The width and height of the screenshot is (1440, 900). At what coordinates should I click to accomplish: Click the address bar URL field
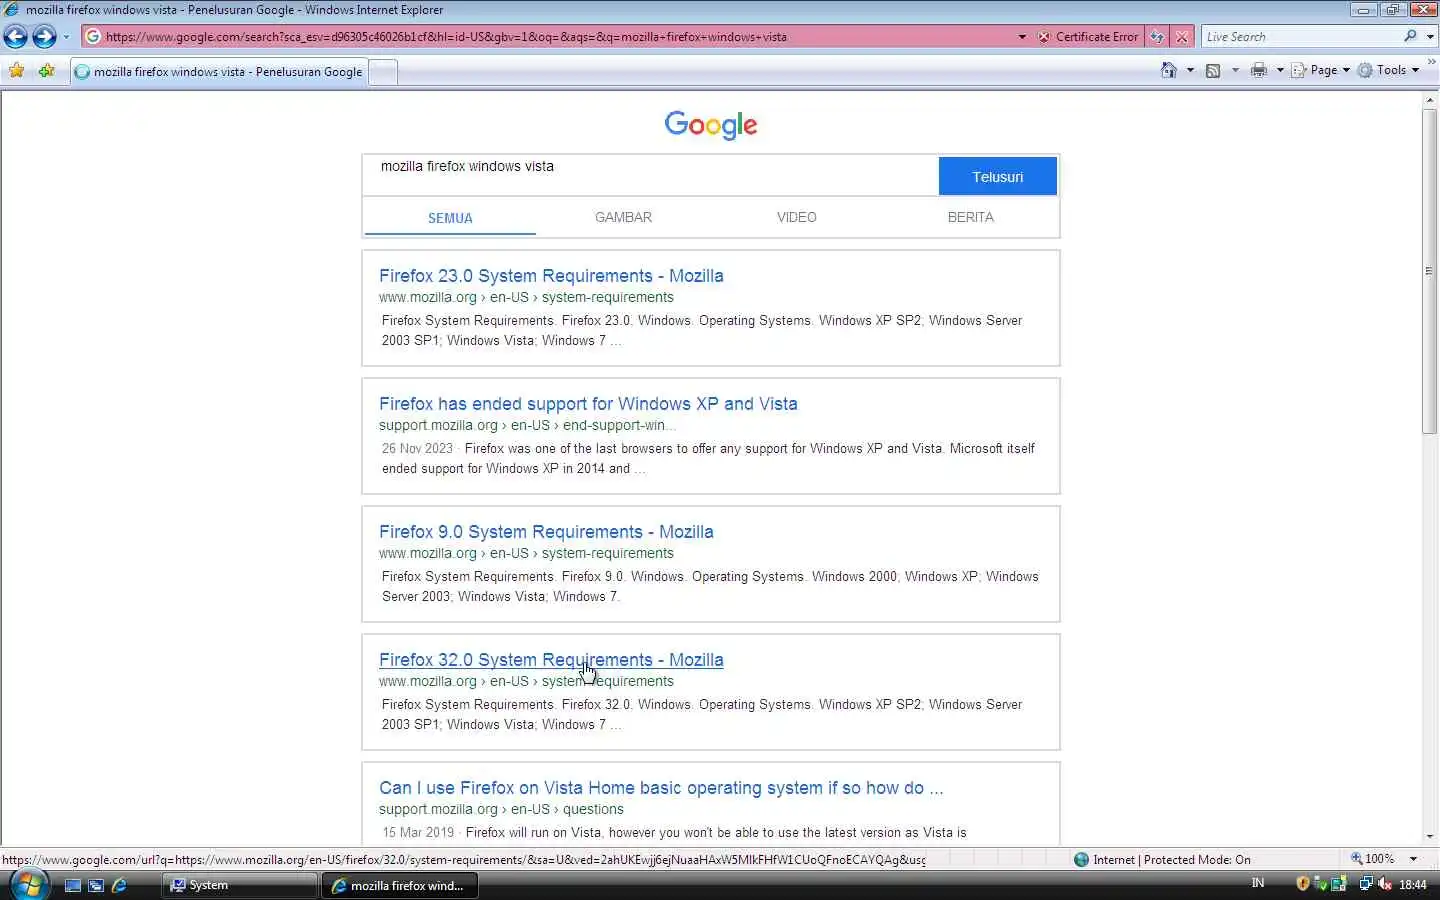(548, 37)
